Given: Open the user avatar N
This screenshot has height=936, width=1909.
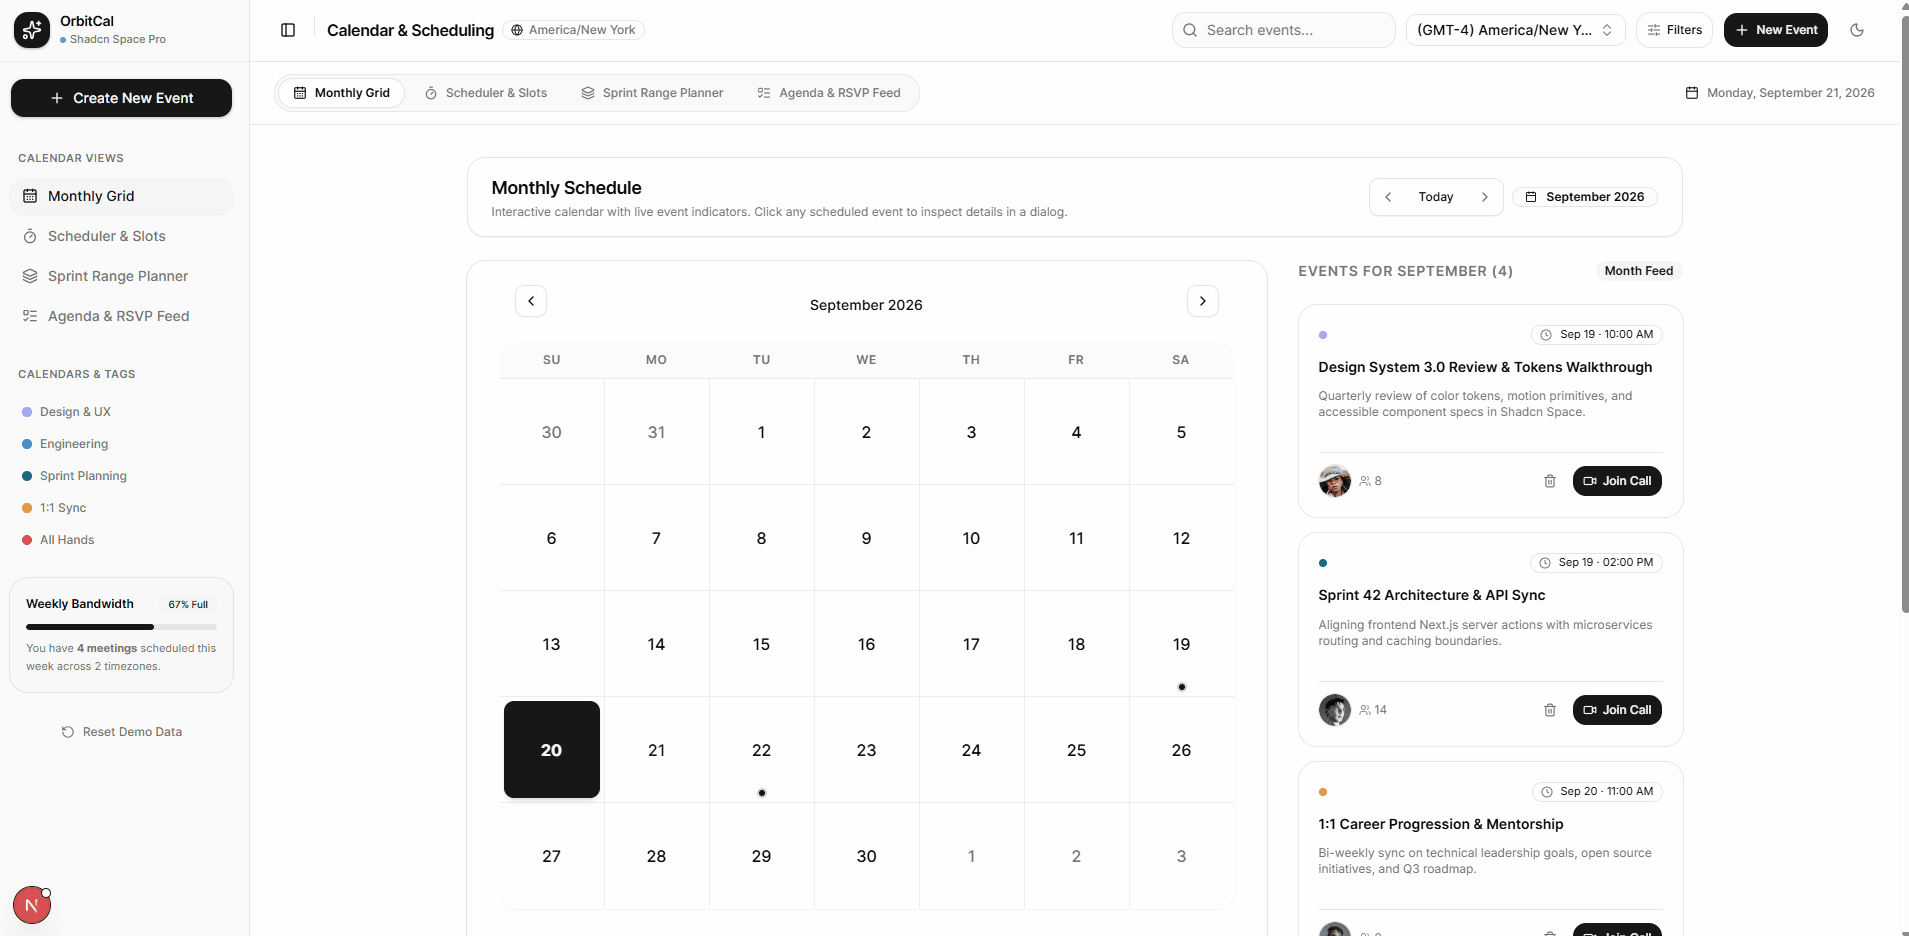Looking at the screenshot, I should tap(32, 905).
